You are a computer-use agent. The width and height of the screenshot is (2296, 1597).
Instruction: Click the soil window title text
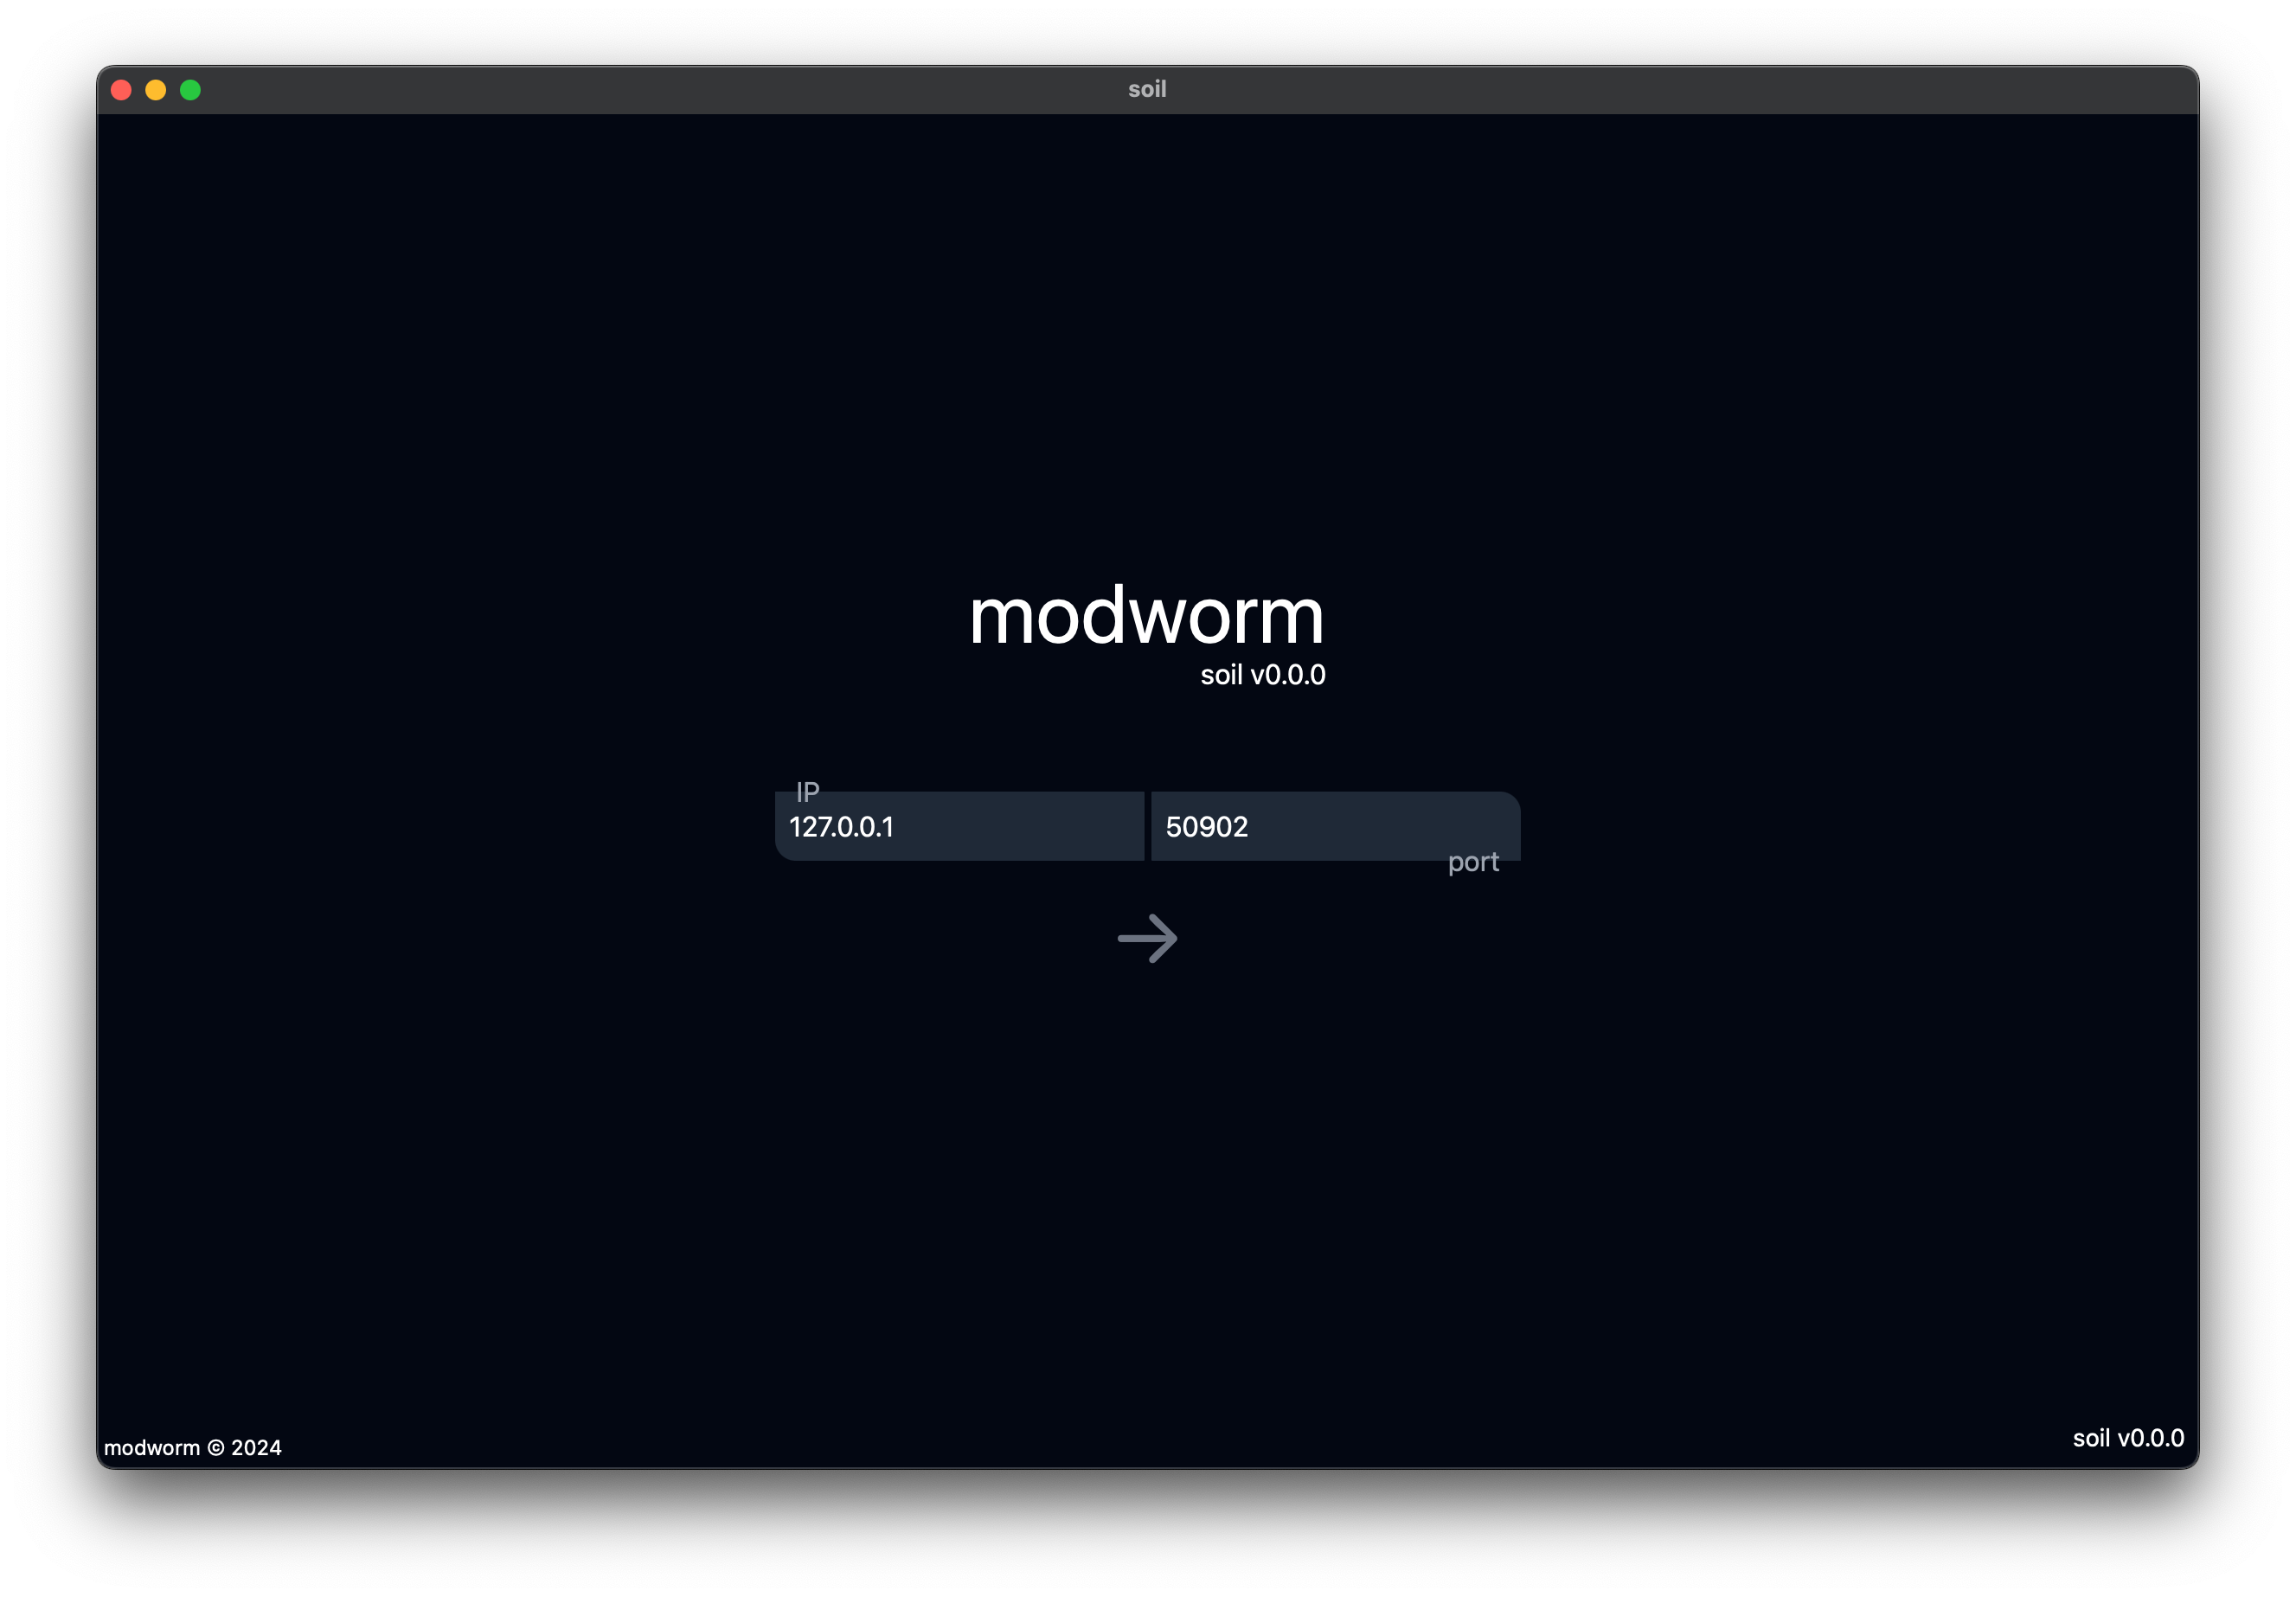1147,89
